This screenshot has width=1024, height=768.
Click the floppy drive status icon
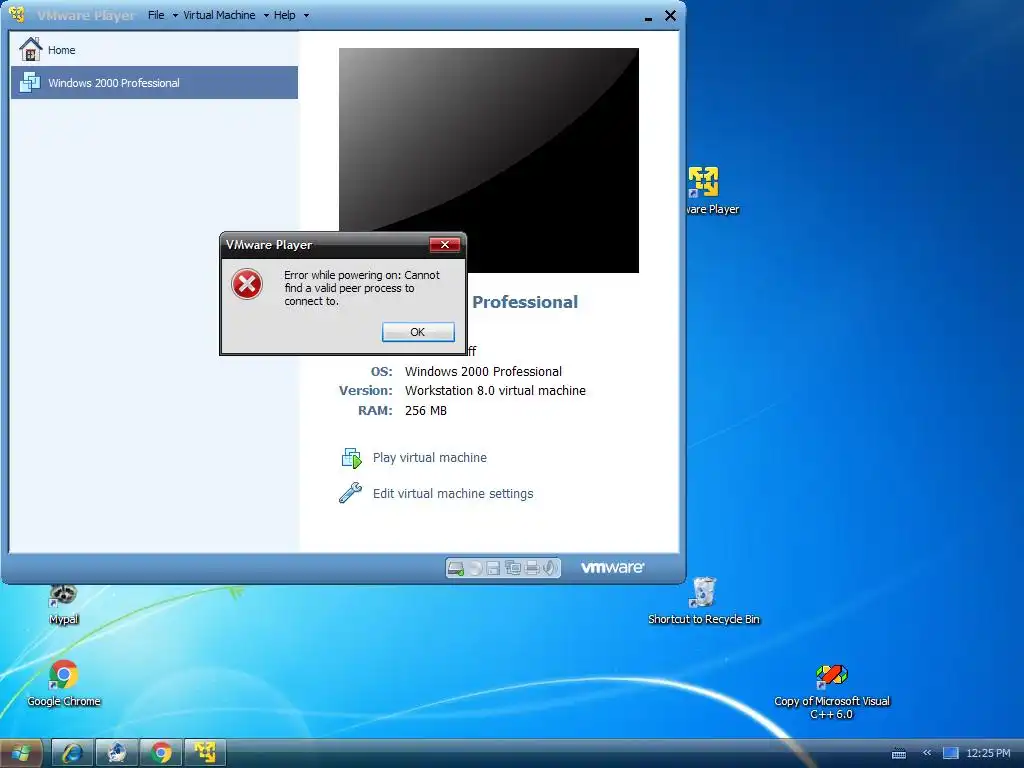pyautogui.click(x=494, y=568)
